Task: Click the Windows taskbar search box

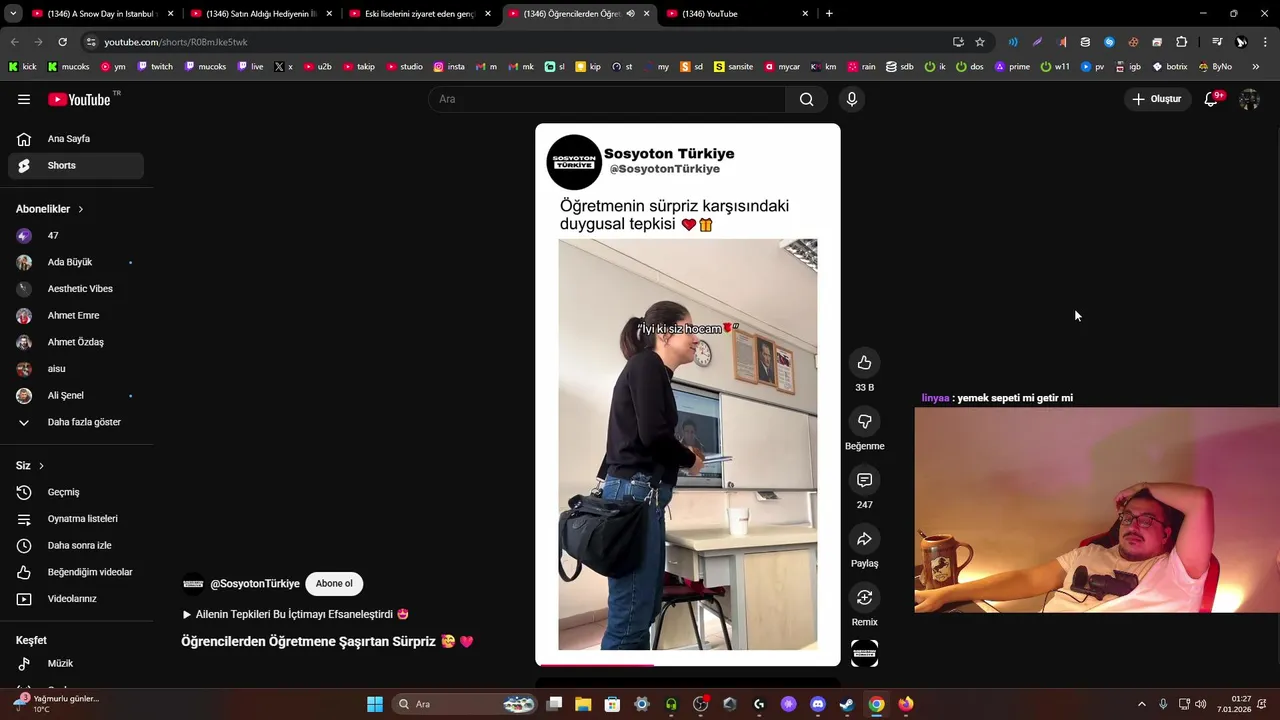Action: click(x=465, y=704)
